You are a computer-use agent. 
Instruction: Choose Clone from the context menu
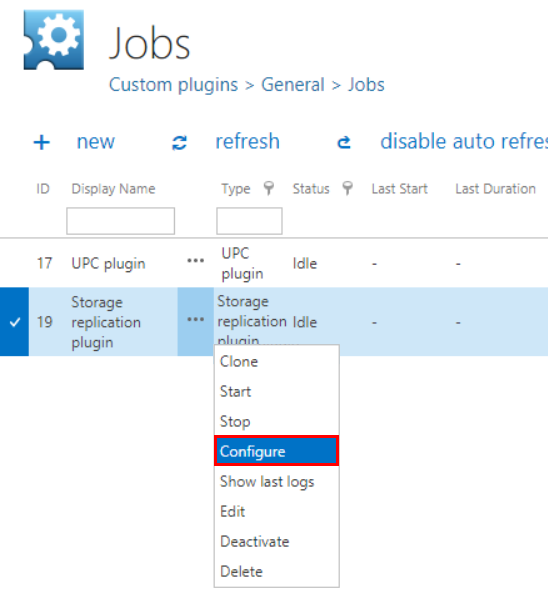(x=276, y=361)
